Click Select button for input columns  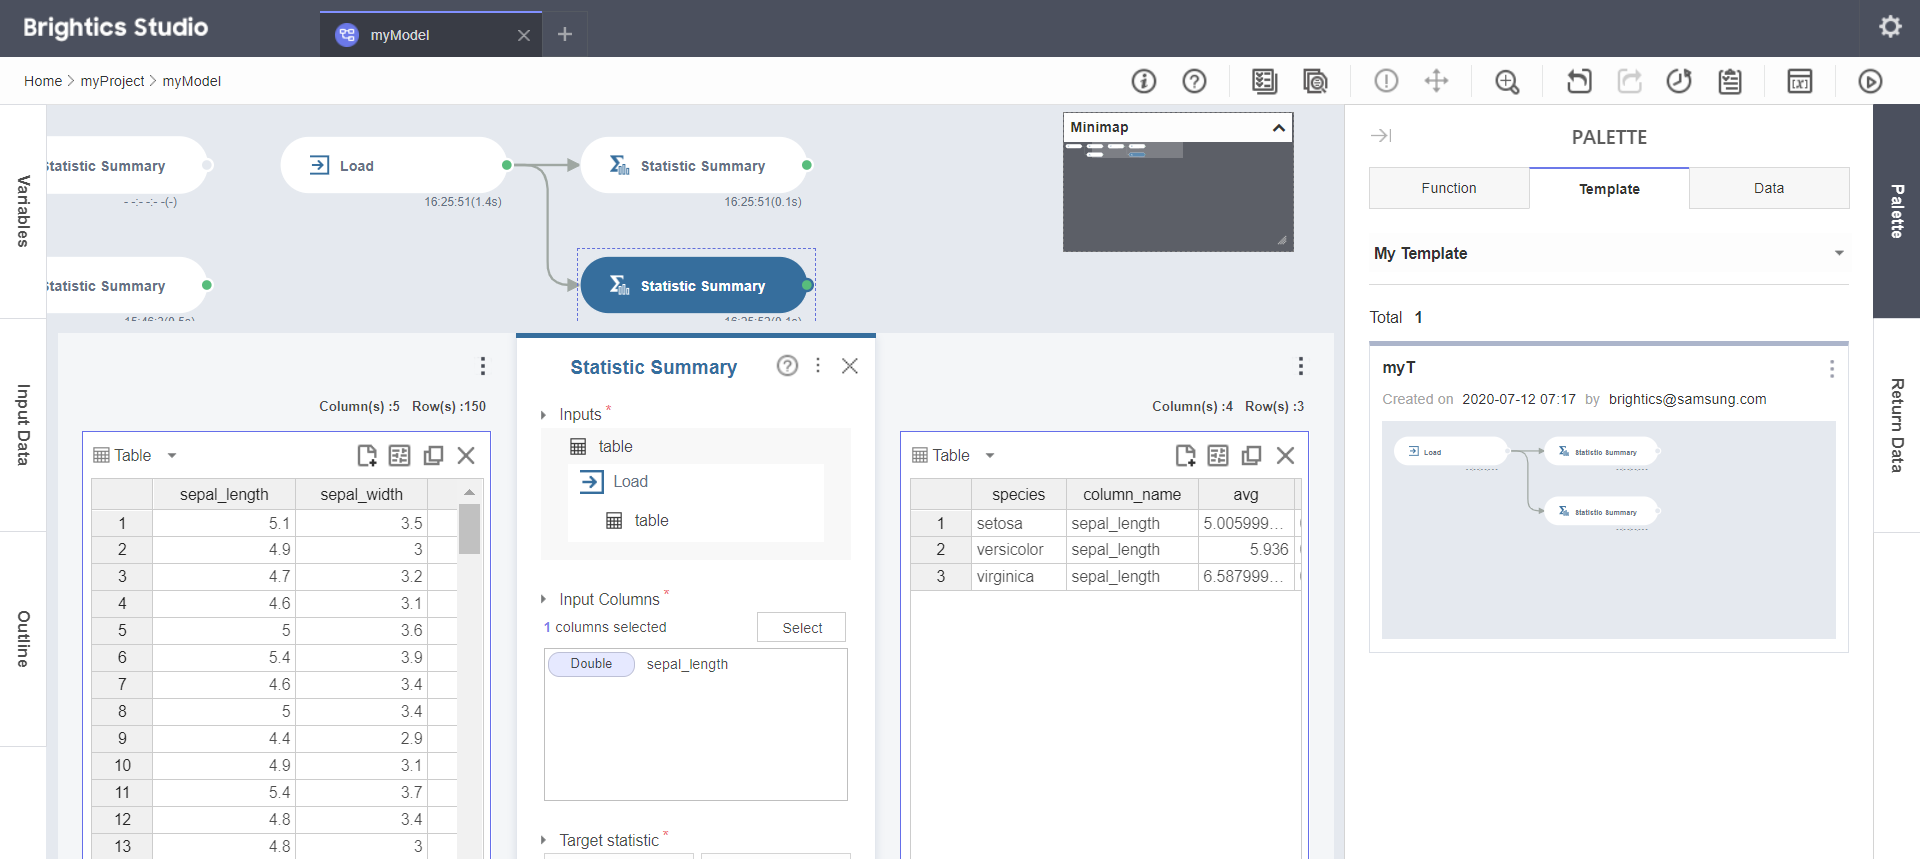pyautogui.click(x=802, y=628)
